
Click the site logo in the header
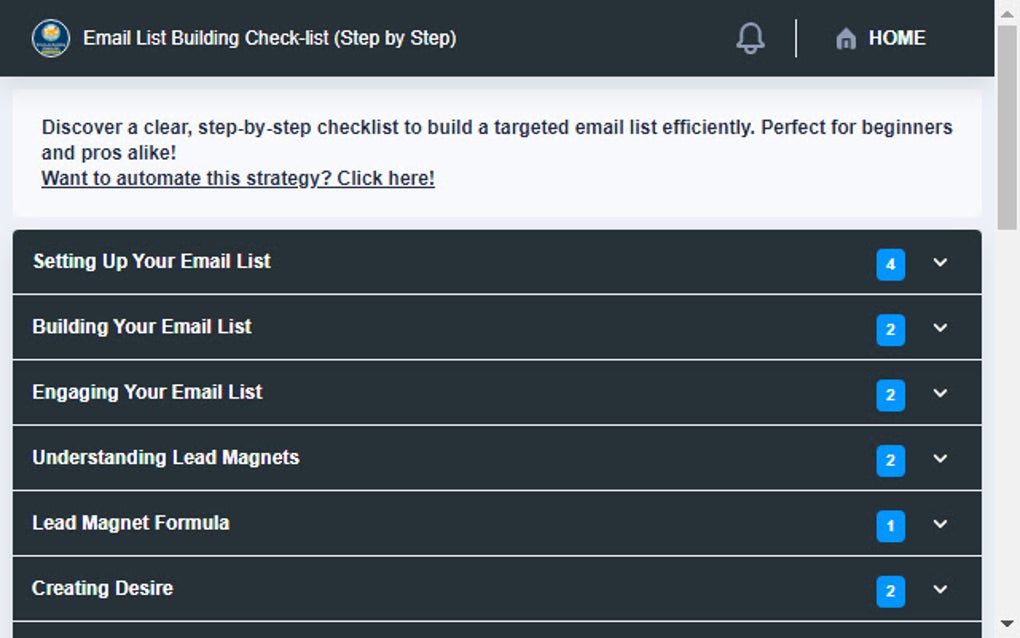(x=50, y=38)
